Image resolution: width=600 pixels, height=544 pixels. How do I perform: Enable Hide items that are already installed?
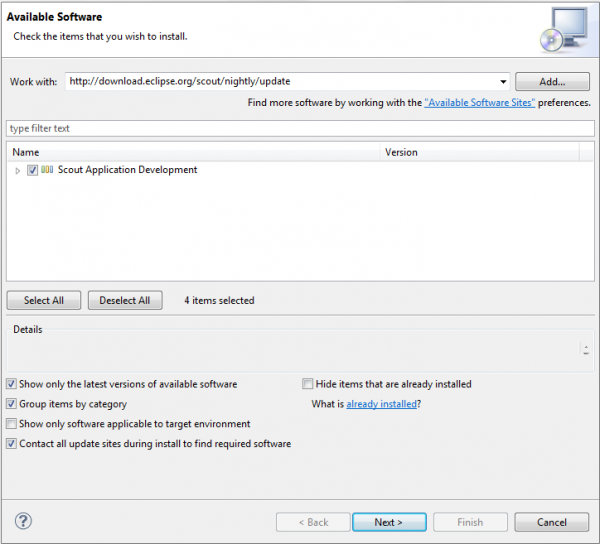(x=307, y=384)
